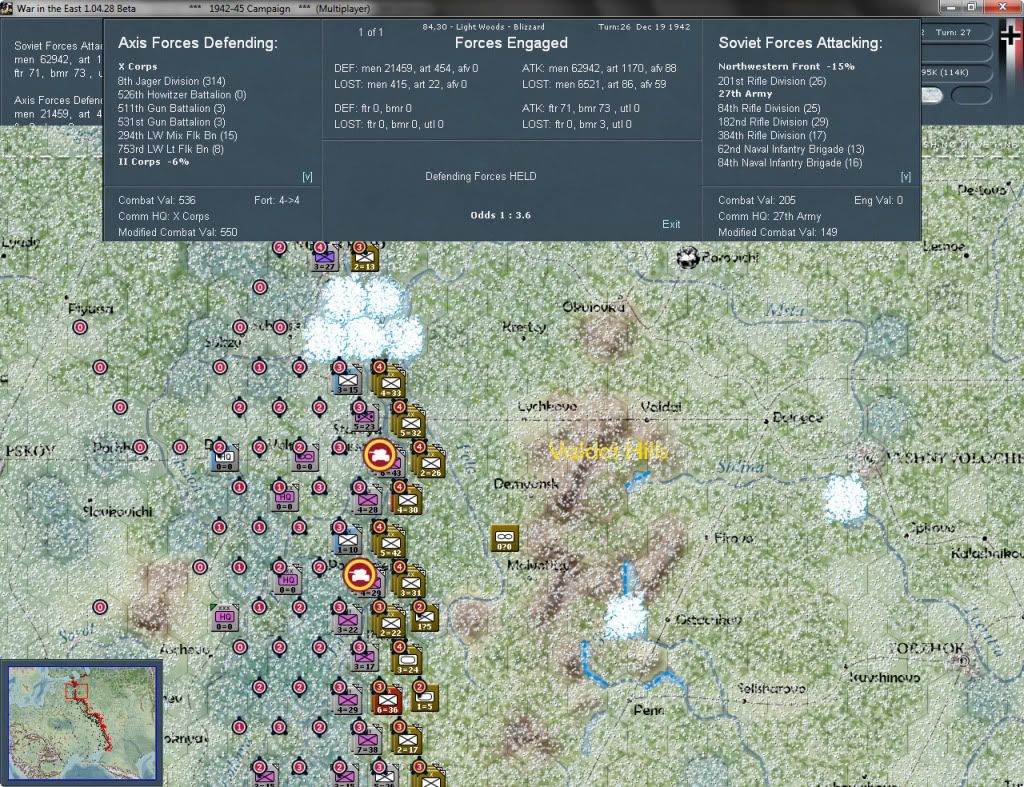
Task: Click the 'Turn:26 Dec 19 1942' date text
Action: click(644, 27)
